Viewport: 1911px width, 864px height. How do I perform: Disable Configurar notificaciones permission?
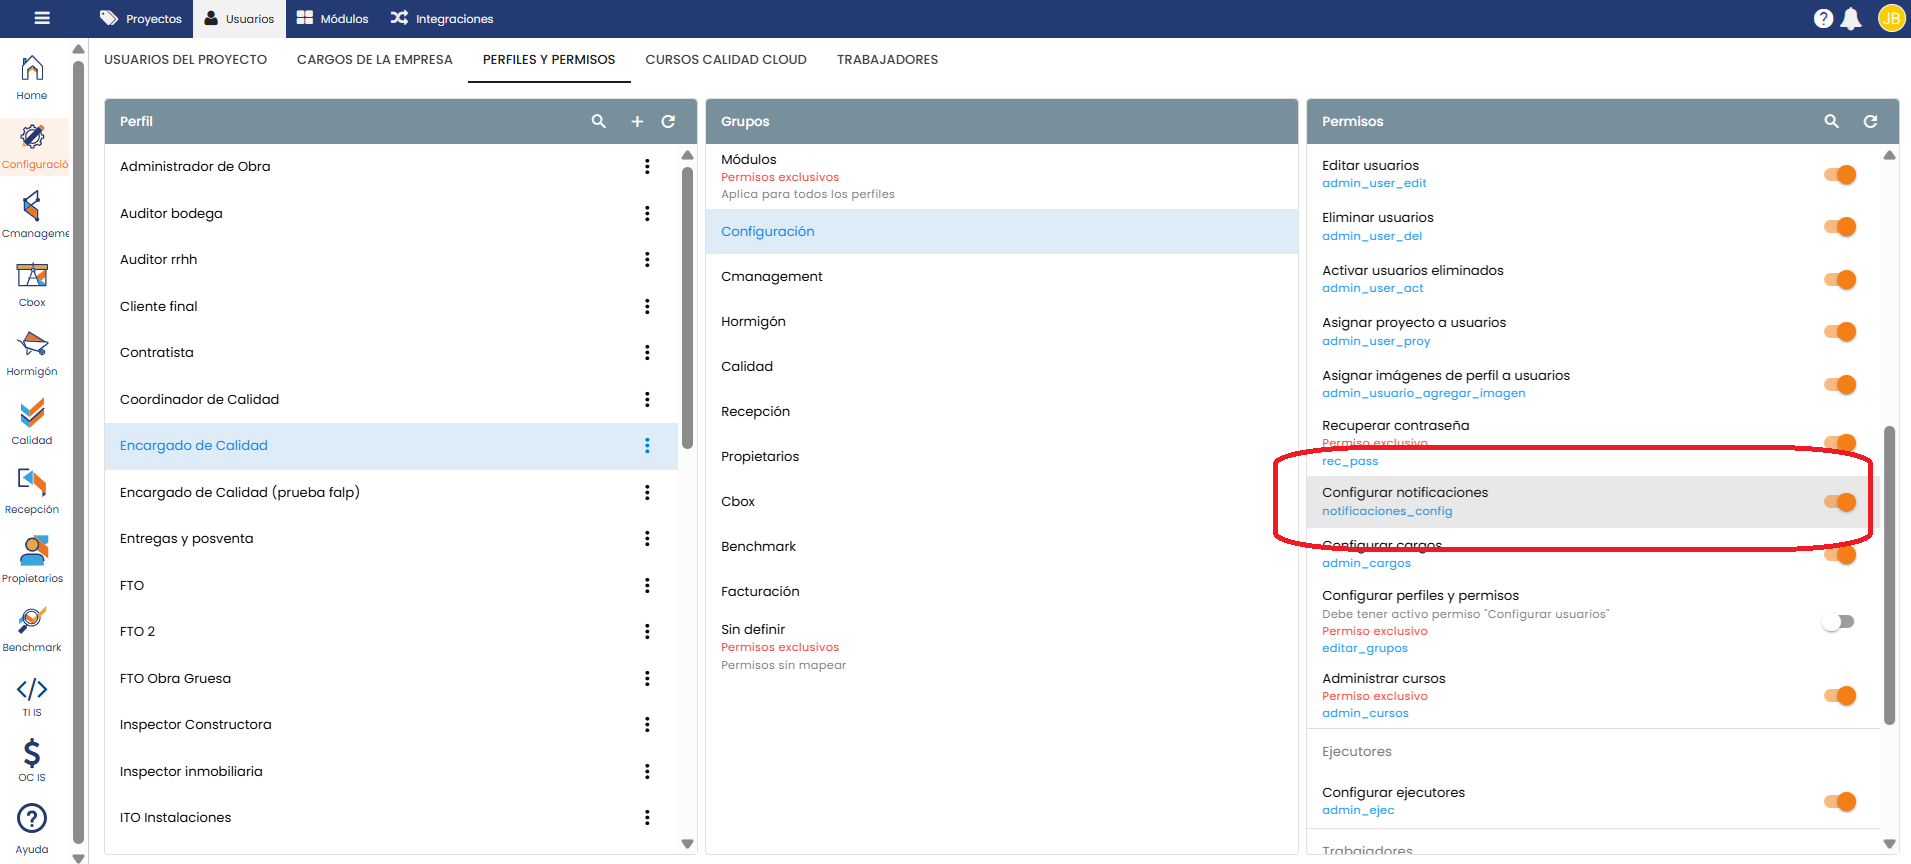tap(1840, 502)
